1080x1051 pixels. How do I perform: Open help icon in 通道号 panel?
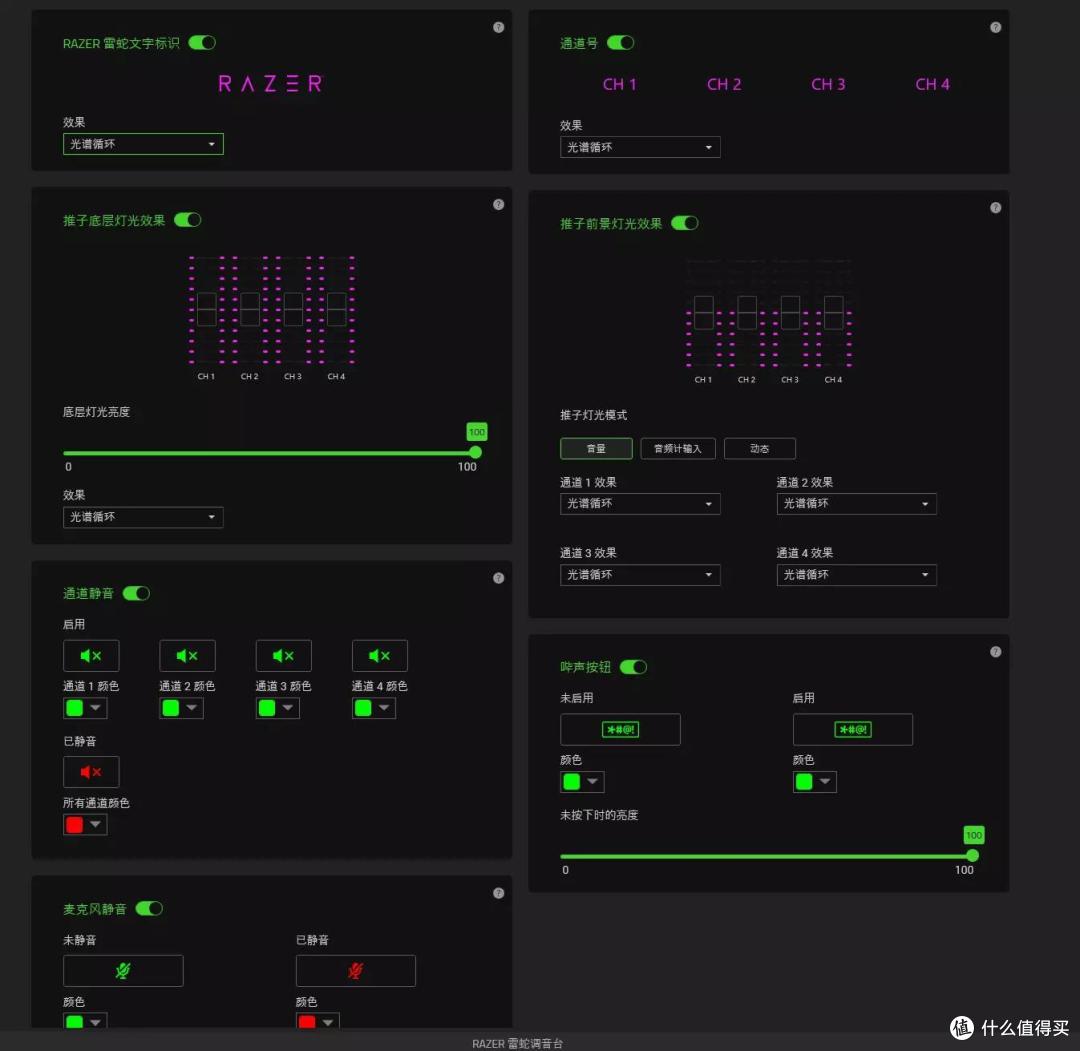(995, 28)
